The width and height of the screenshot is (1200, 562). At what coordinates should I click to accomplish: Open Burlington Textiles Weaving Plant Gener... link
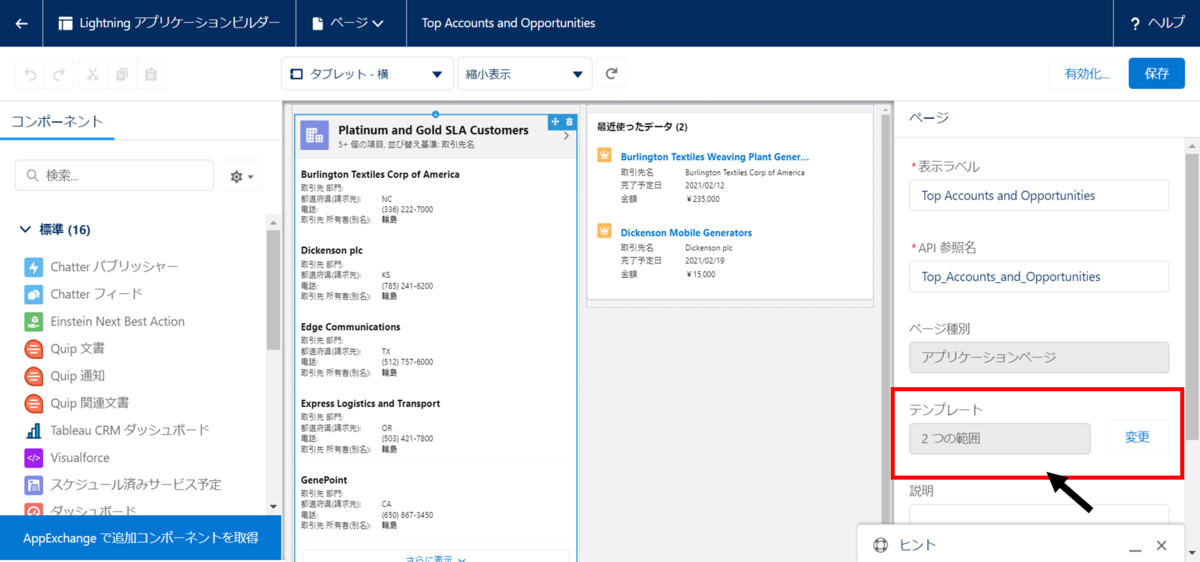715,157
